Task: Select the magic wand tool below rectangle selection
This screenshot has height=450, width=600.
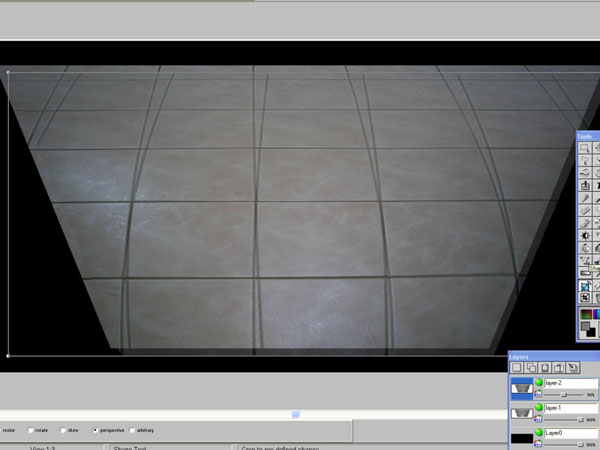Action: click(584, 160)
